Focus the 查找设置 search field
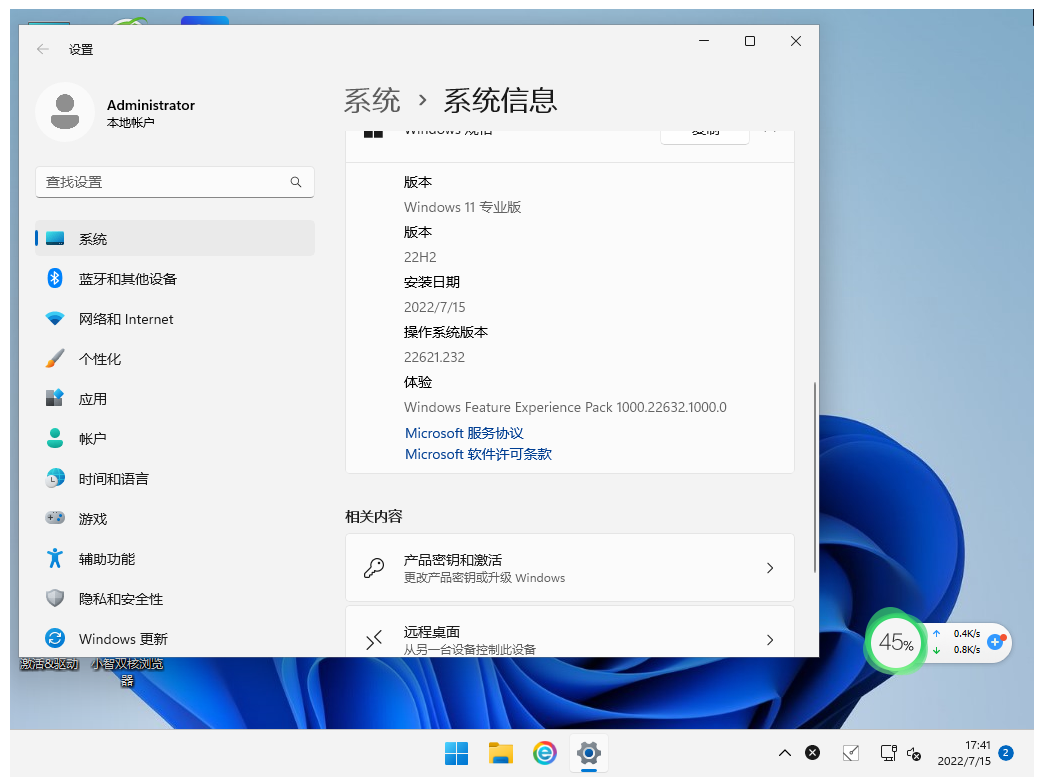Screen dimensions: 1039x784 pos(175,182)
